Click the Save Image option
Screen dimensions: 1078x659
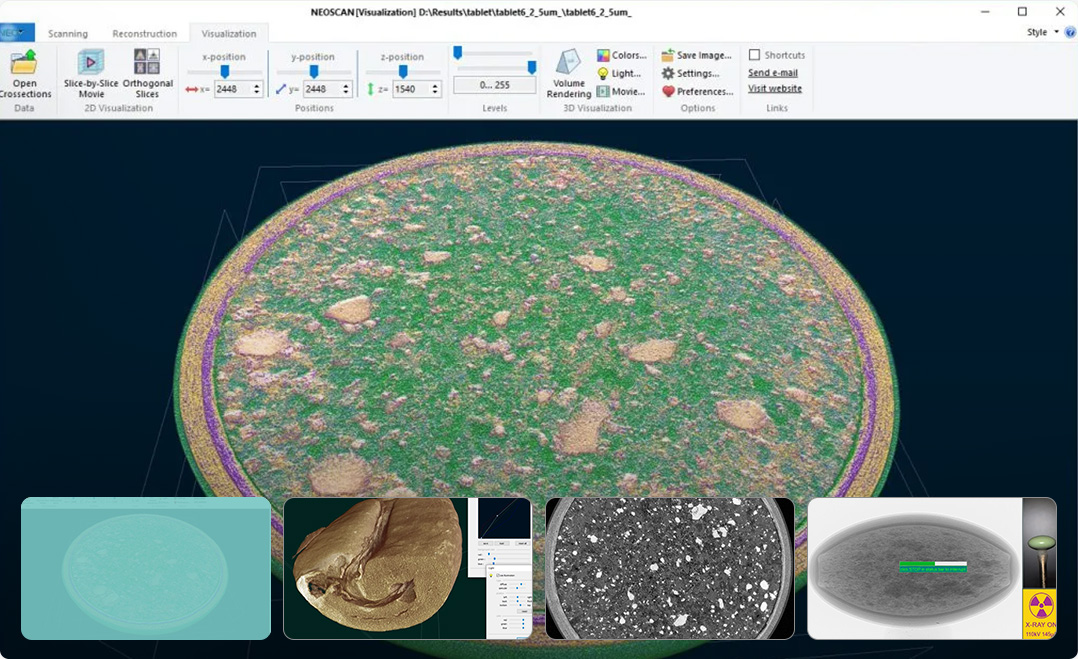[x=696, y=56]
